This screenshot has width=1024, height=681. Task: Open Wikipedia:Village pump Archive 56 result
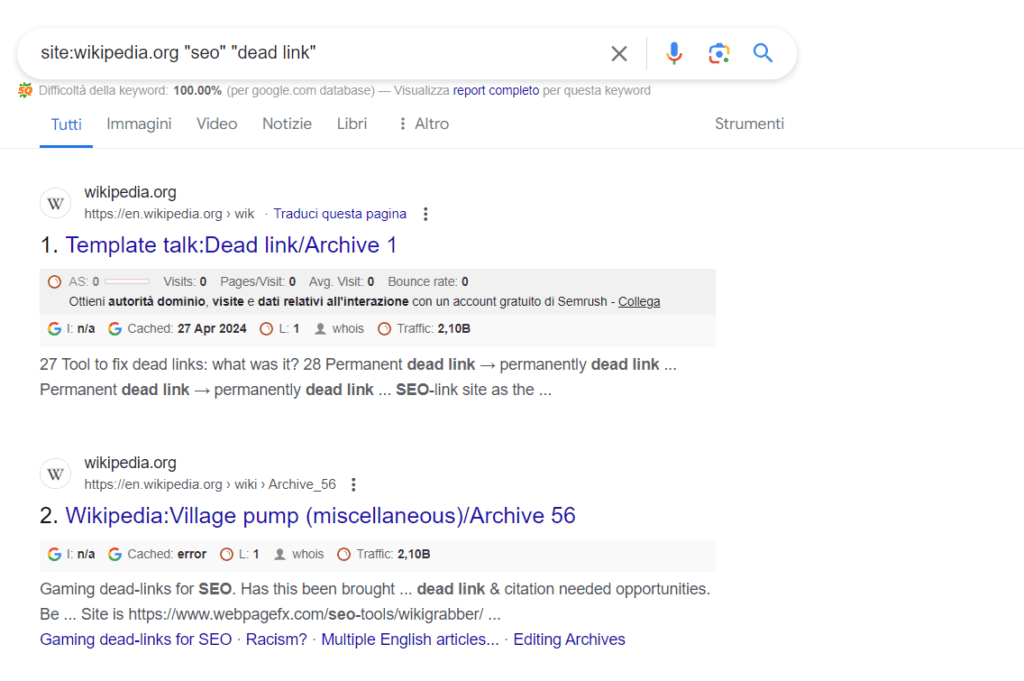coord(320,516)
